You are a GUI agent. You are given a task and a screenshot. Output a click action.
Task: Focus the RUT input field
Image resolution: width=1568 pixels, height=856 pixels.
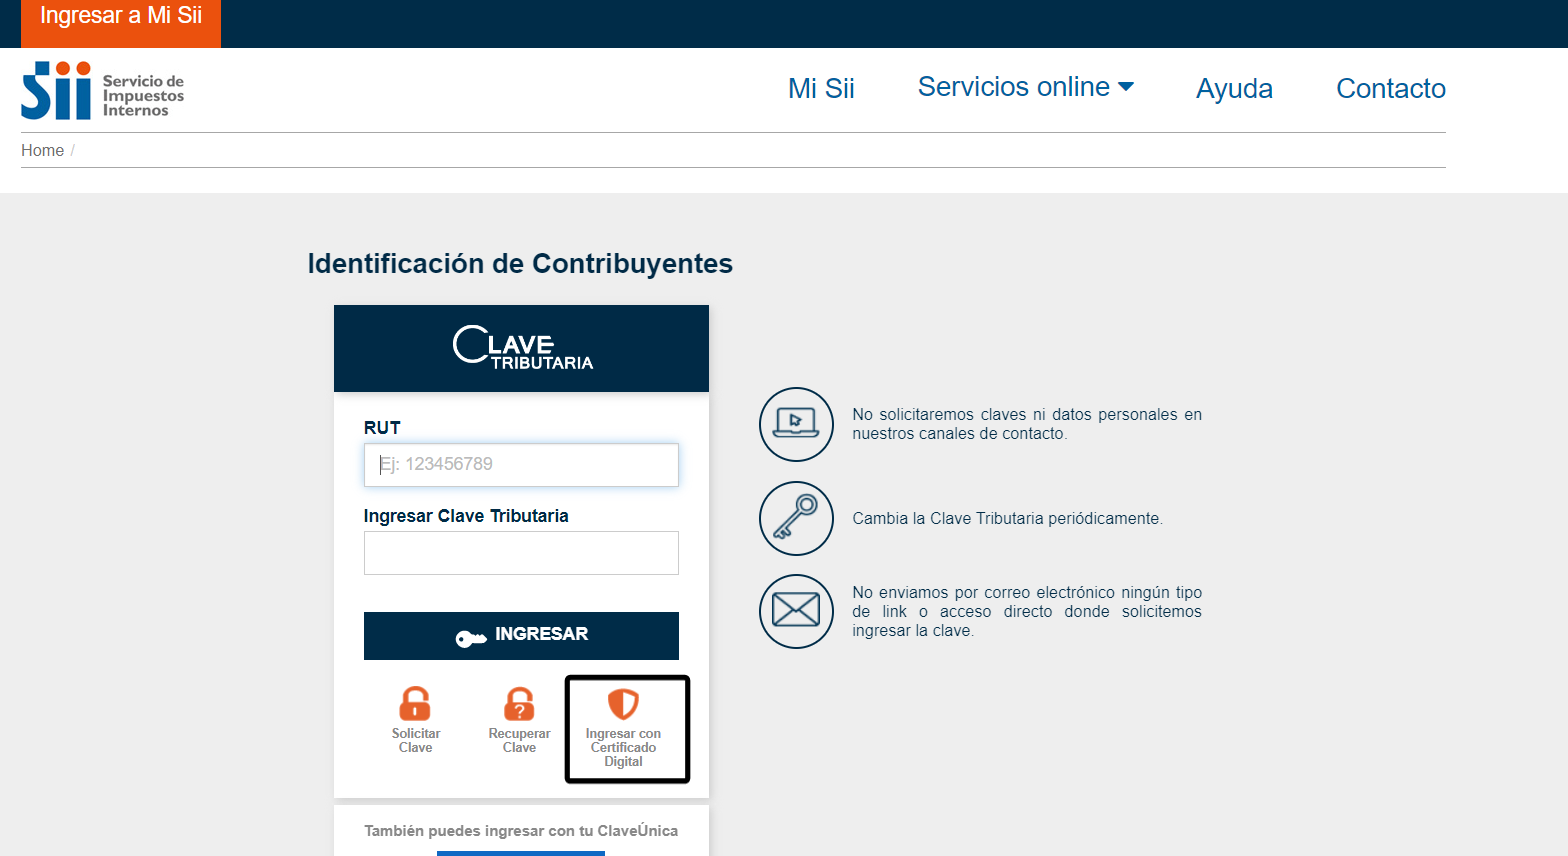click(521, 465)
